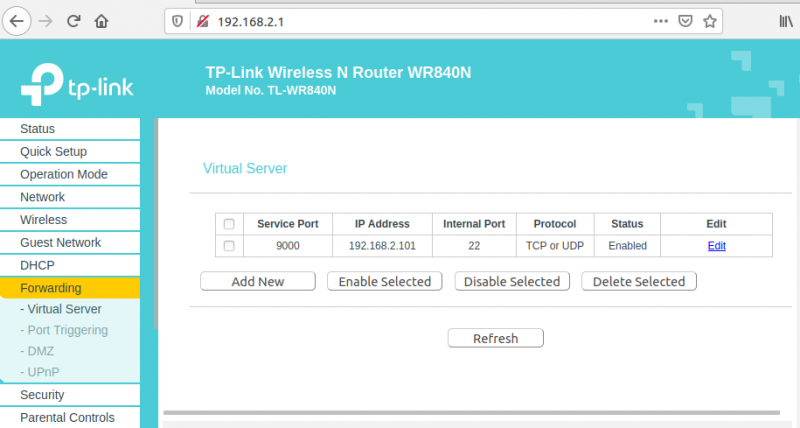Open the browser home page icon
Image resolution: width=800 pixels, height=428 pixels.
pos(102,21)
